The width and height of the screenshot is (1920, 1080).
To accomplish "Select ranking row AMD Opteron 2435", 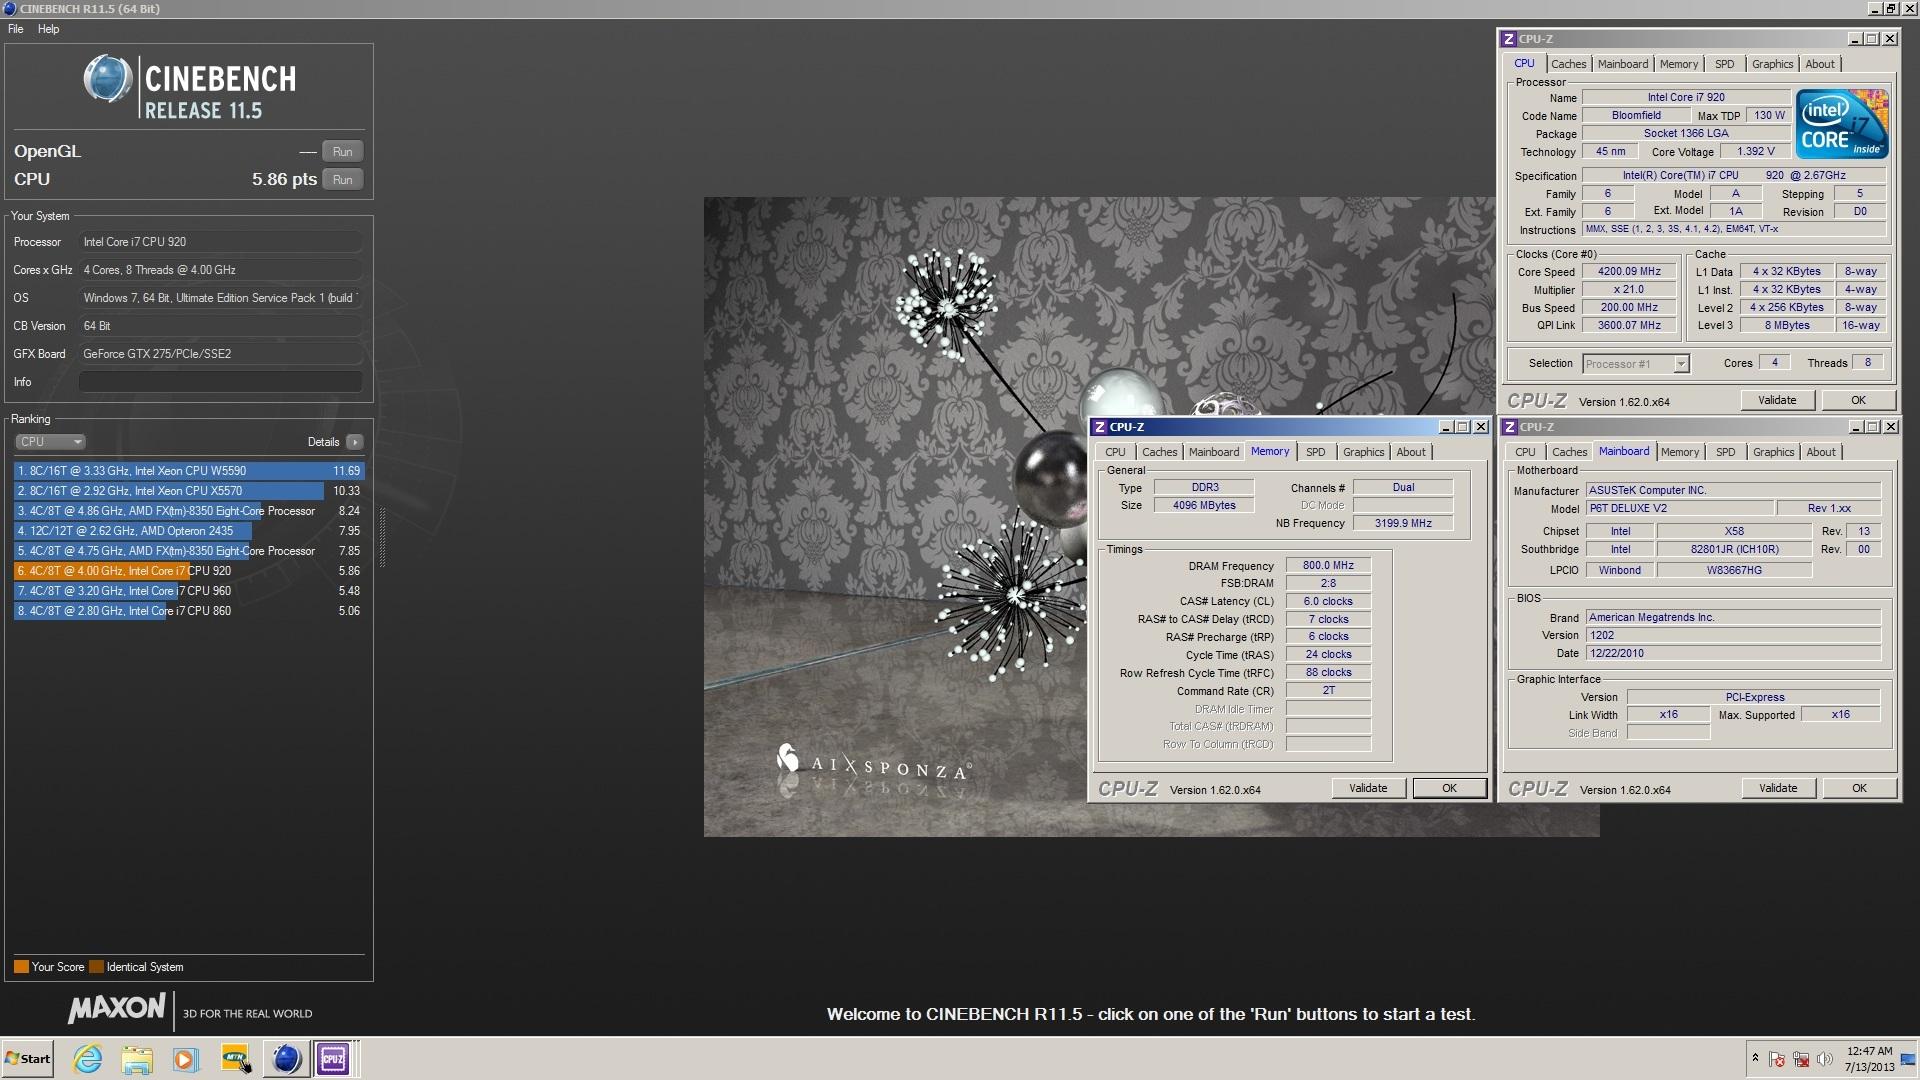I will (189, 531).
